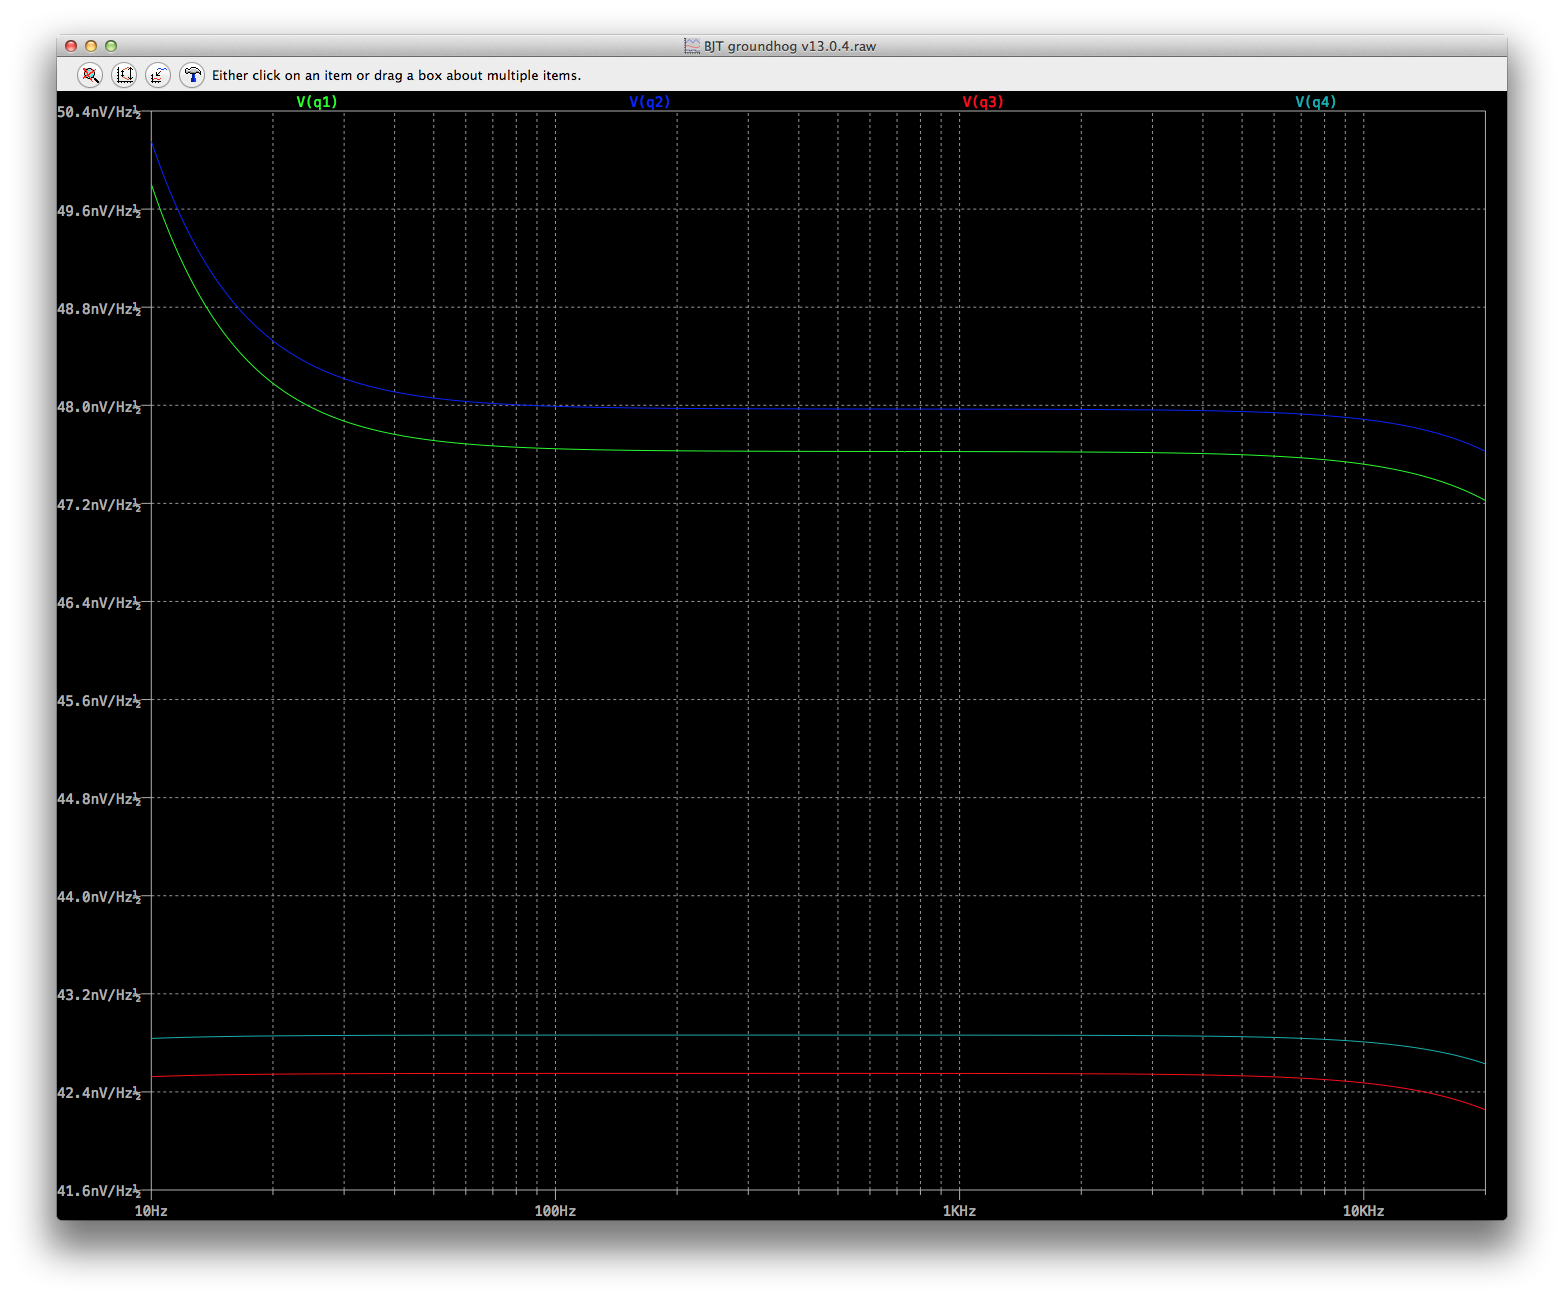Select the blue V(q2) trace label
This screenshot has height=1299, width=1564.
tap(650, 102)
